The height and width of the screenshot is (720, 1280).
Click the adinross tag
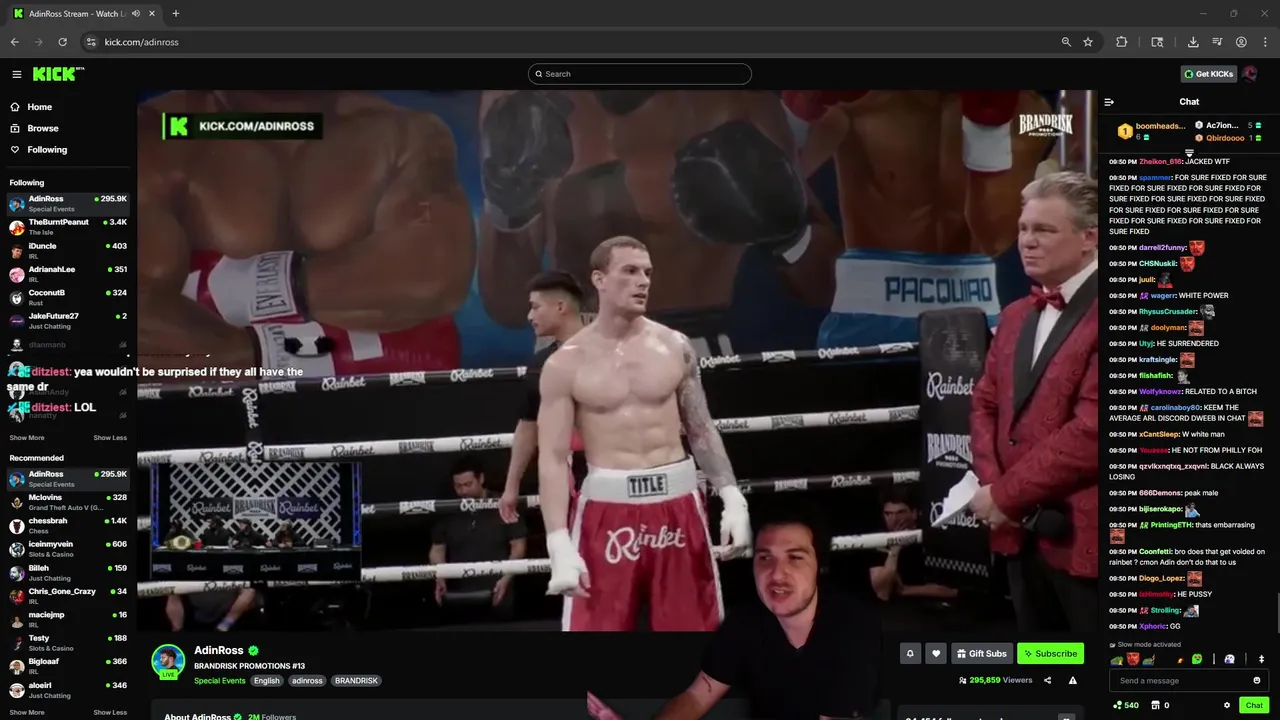pos(307,681)
